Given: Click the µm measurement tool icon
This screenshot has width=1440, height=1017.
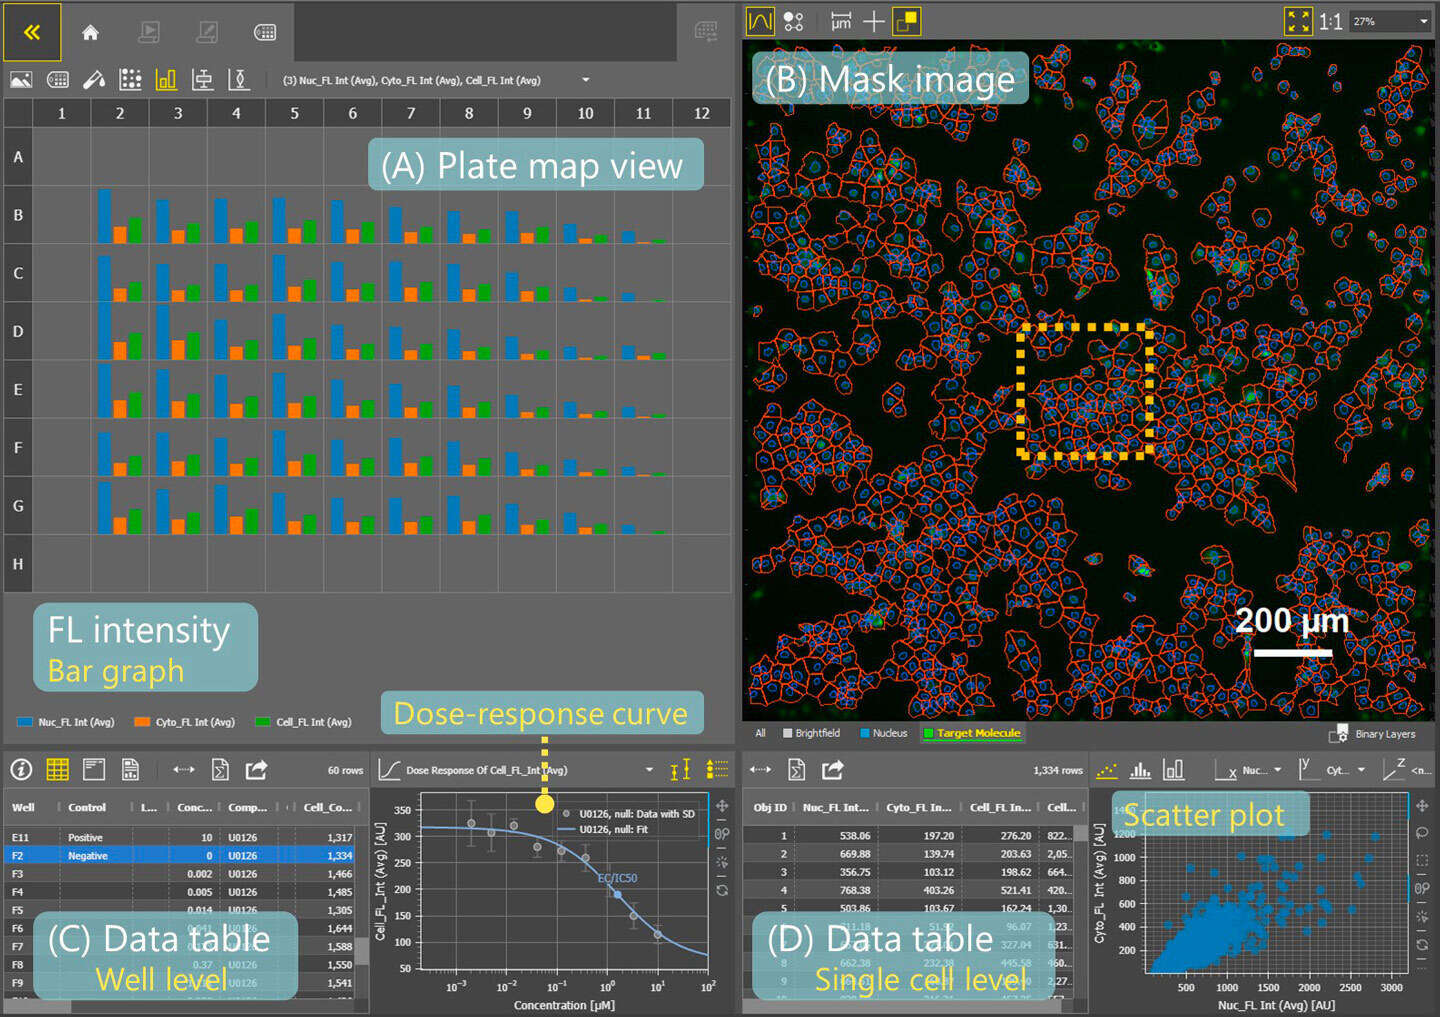Looking at the screenshot, I should tap(842, 21).
